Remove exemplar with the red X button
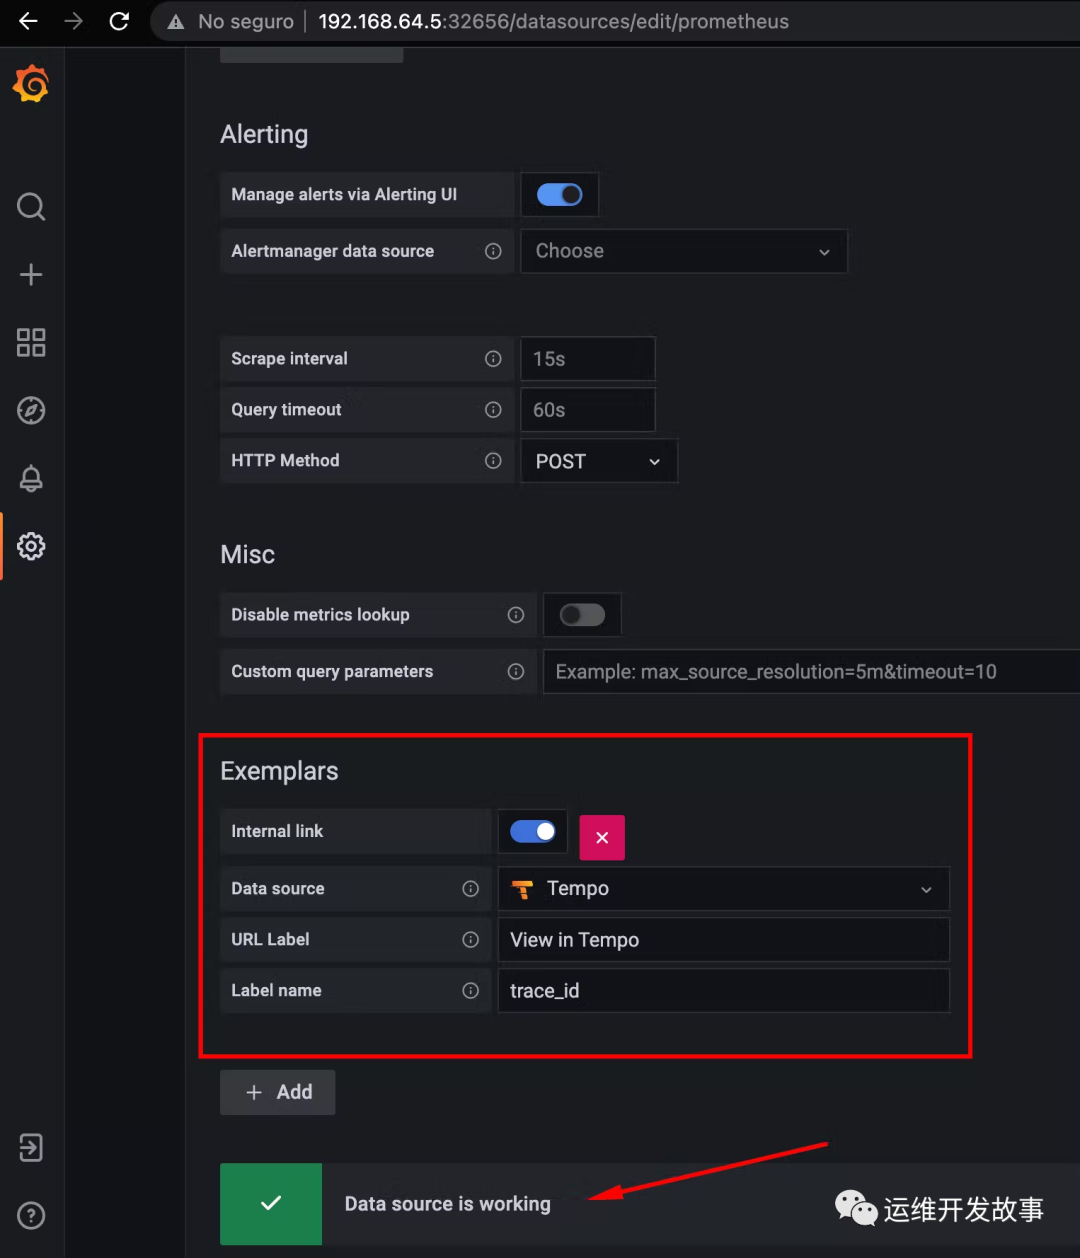 point(602,837)
